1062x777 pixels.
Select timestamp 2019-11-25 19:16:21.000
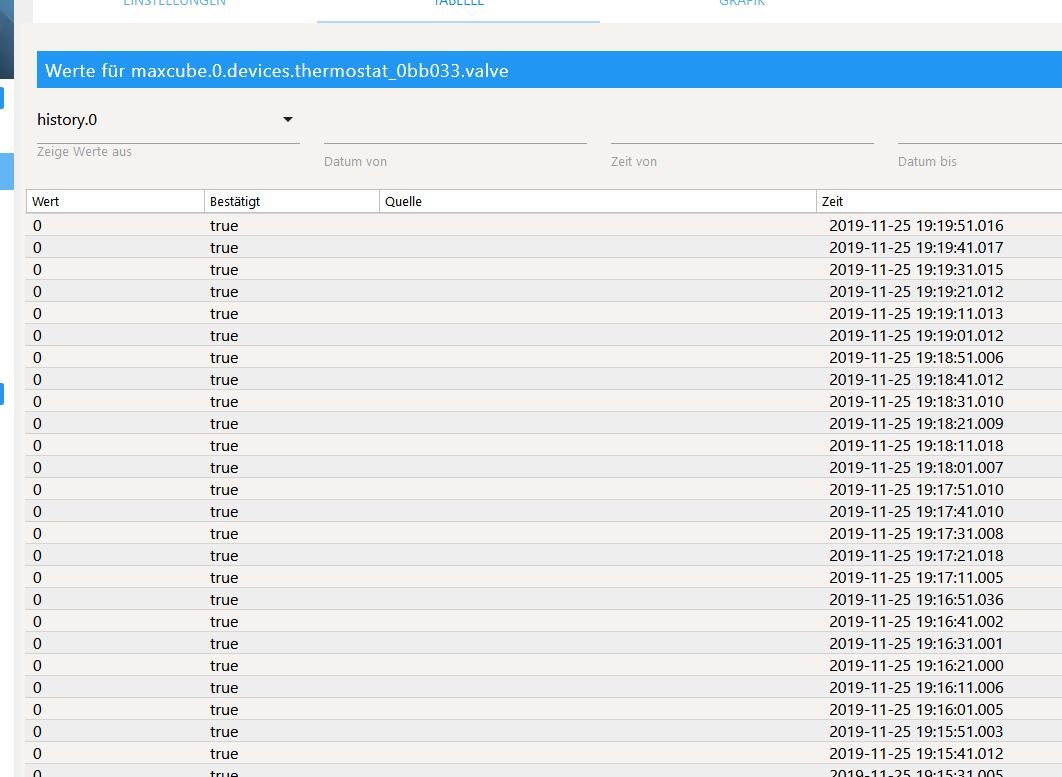(916, 666)
